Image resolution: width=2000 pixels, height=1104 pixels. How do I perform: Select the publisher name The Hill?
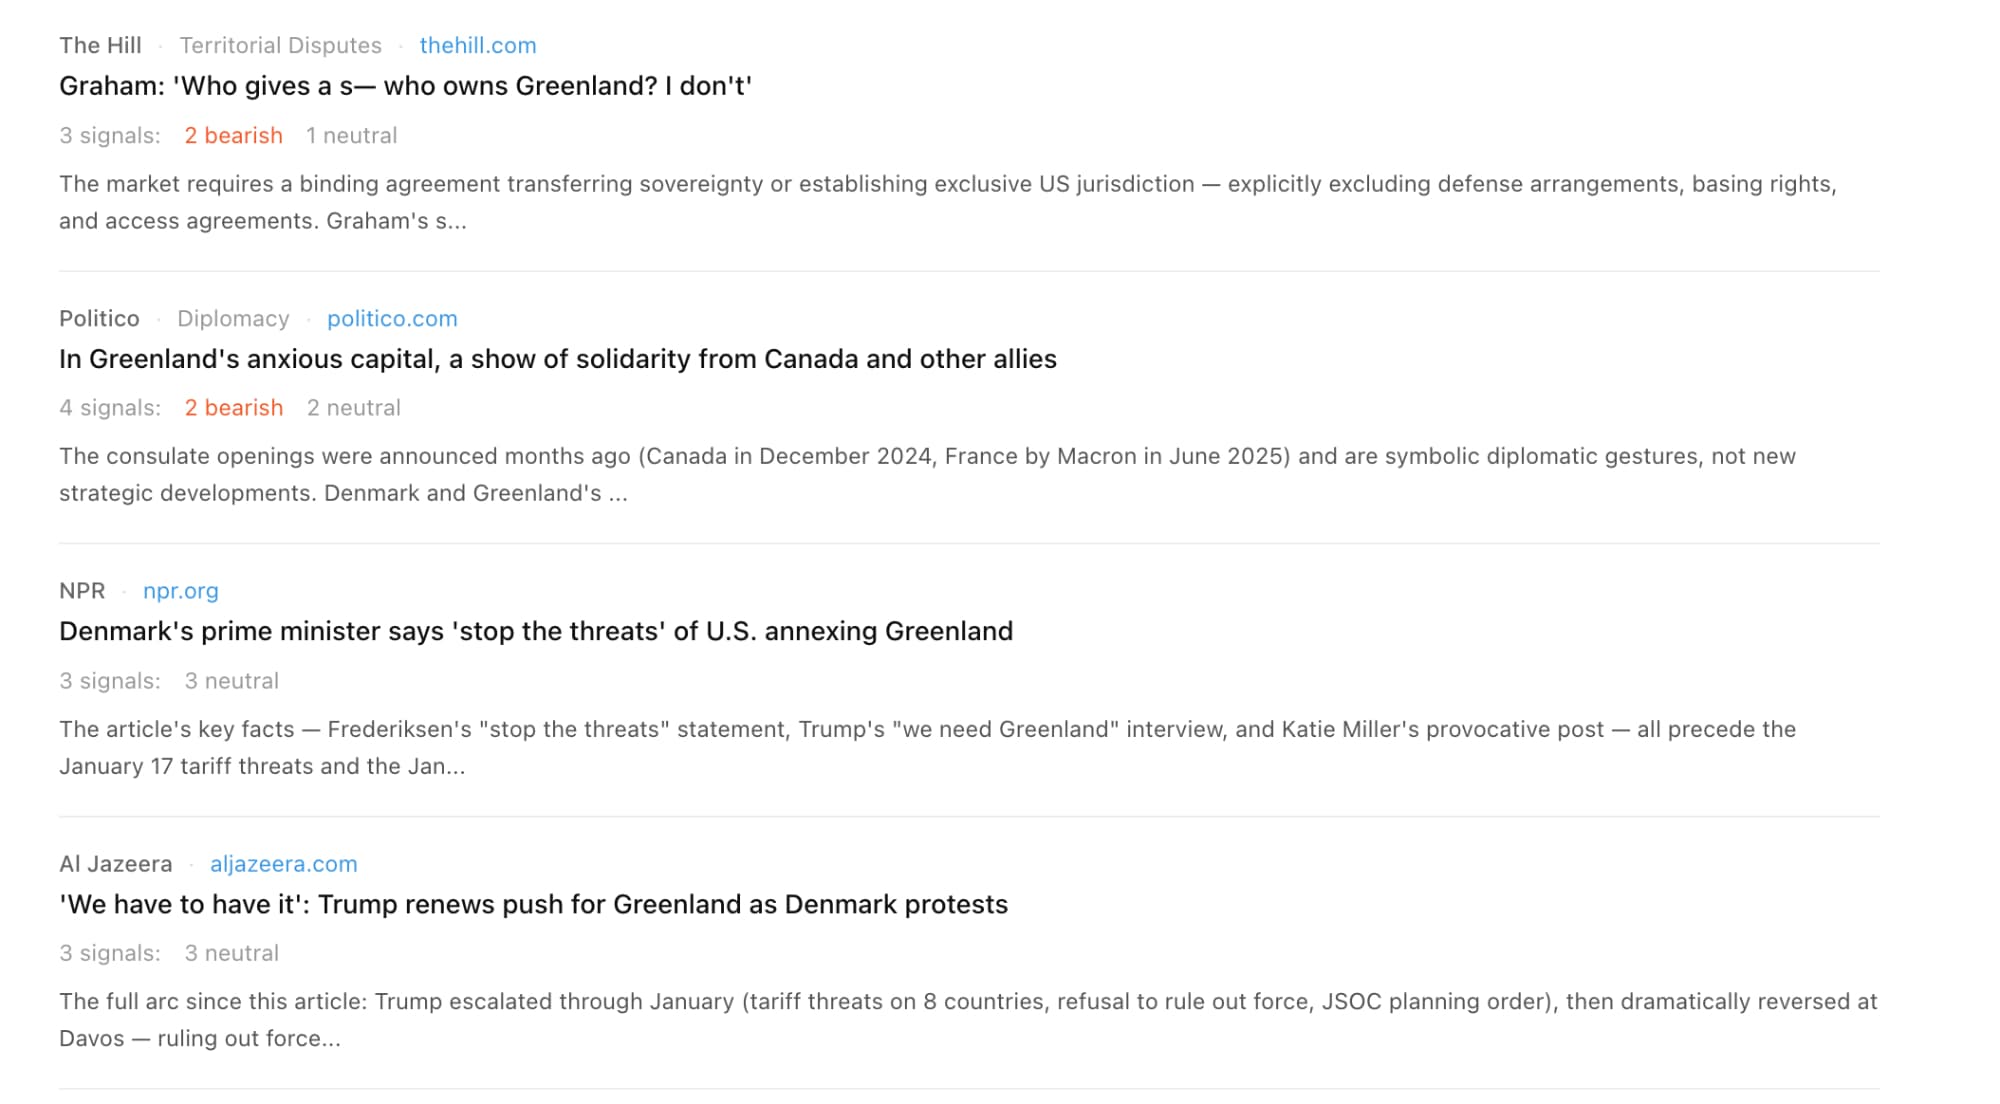(99, 45)
